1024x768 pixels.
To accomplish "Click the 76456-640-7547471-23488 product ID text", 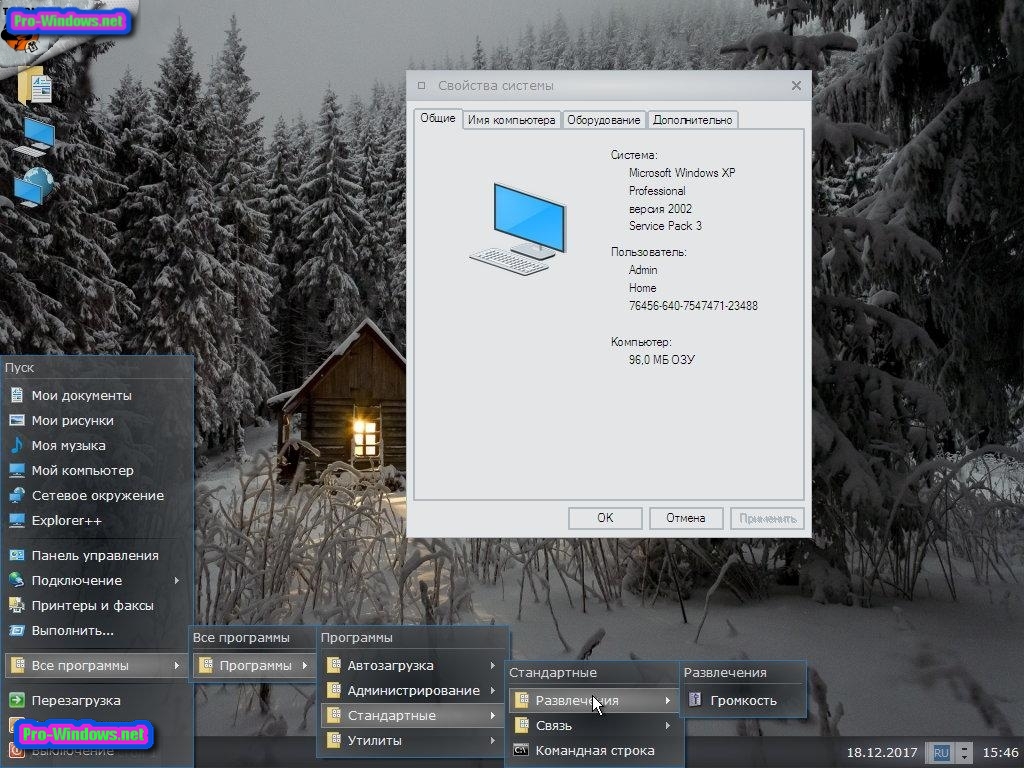I will (x=693, y=306).
